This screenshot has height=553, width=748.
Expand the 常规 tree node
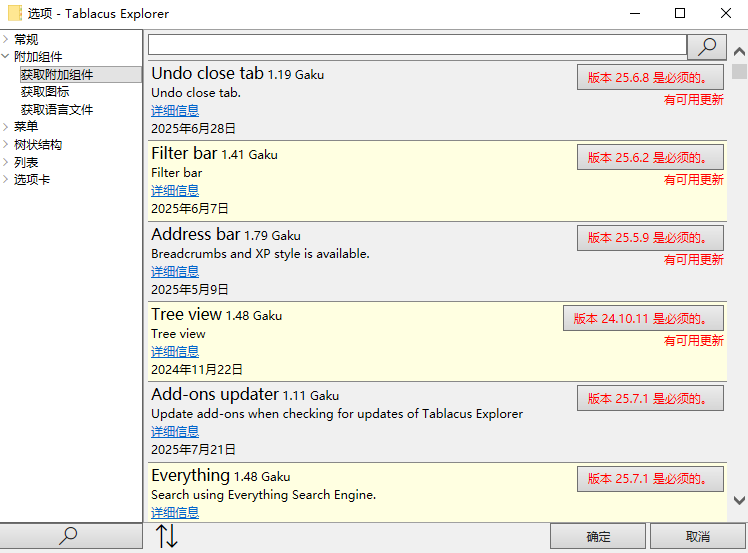click(6, 39)
